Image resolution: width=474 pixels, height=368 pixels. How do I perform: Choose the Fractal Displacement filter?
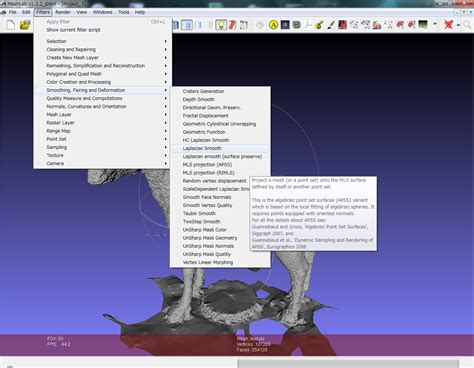[220, 116]
